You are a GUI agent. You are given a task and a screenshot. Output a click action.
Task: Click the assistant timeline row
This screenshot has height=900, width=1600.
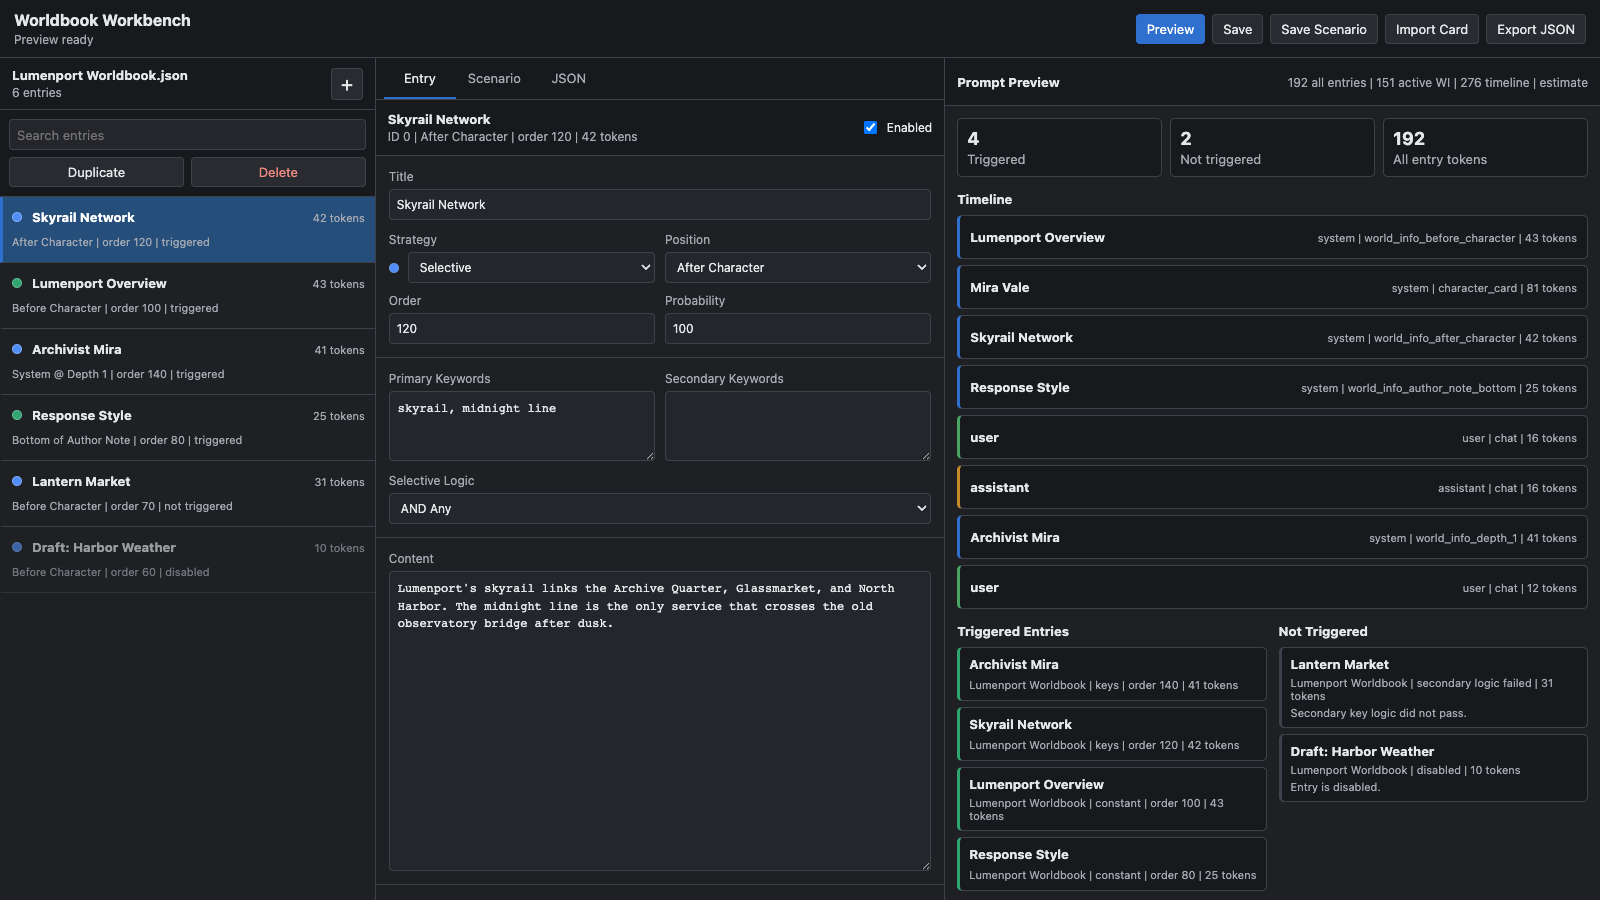1272,488
